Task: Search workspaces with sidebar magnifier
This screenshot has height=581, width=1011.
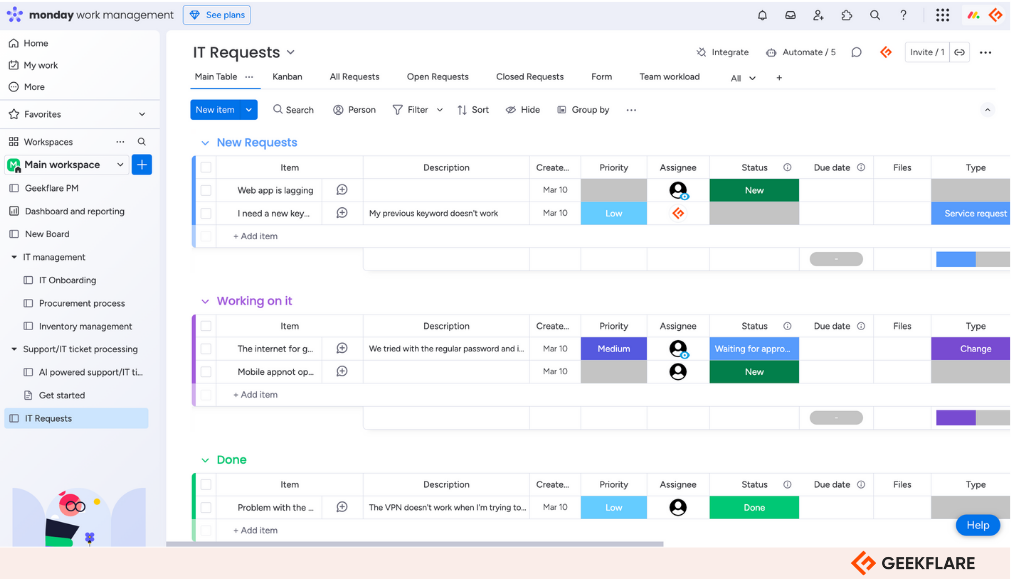Action: tap(142, 142)
